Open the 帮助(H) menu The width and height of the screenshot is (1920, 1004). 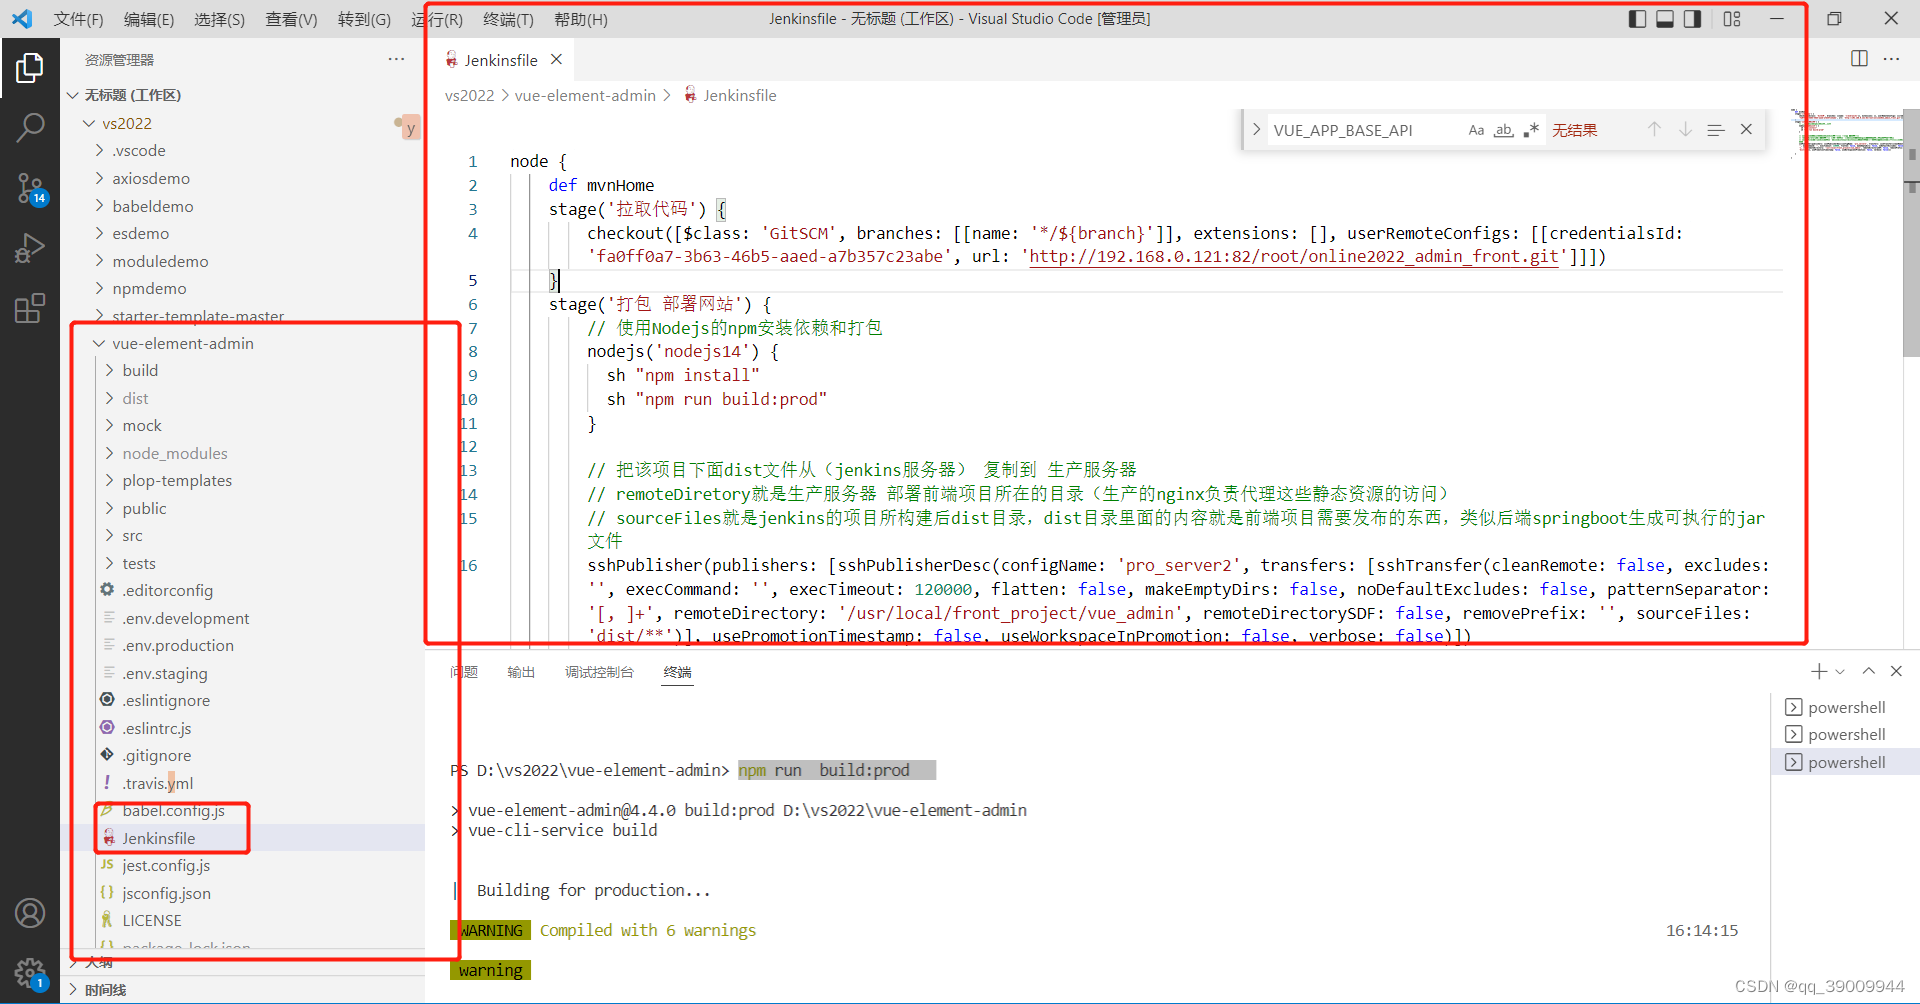tap(580, 19)
